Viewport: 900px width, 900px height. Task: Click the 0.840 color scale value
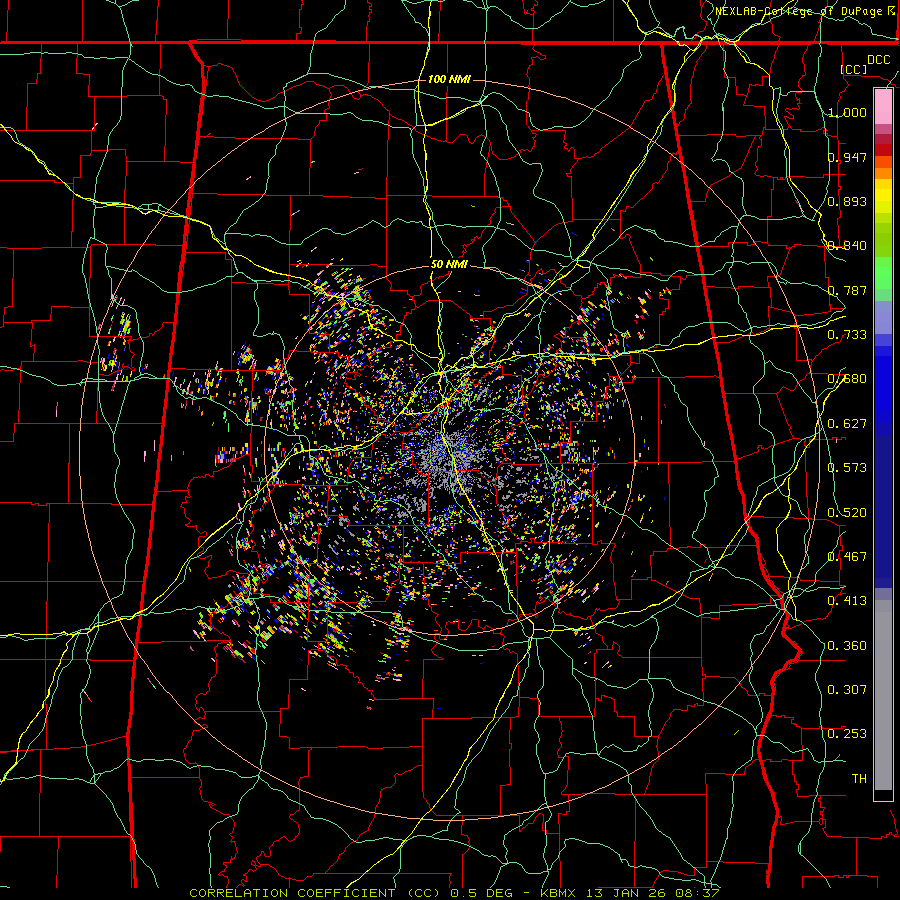(x=847, y=246)
